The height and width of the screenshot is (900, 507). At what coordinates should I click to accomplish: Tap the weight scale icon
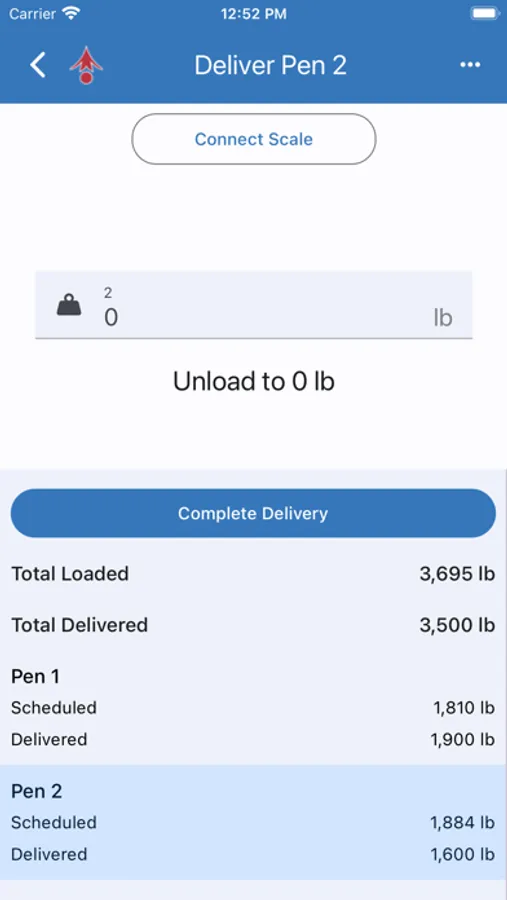point(69,305)
